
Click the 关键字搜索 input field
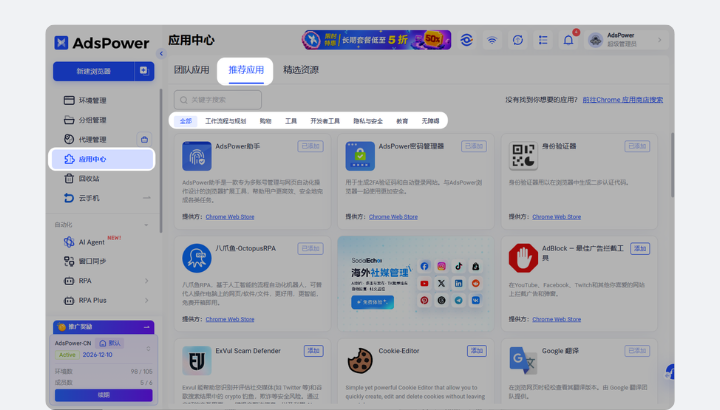pos(218,100)
